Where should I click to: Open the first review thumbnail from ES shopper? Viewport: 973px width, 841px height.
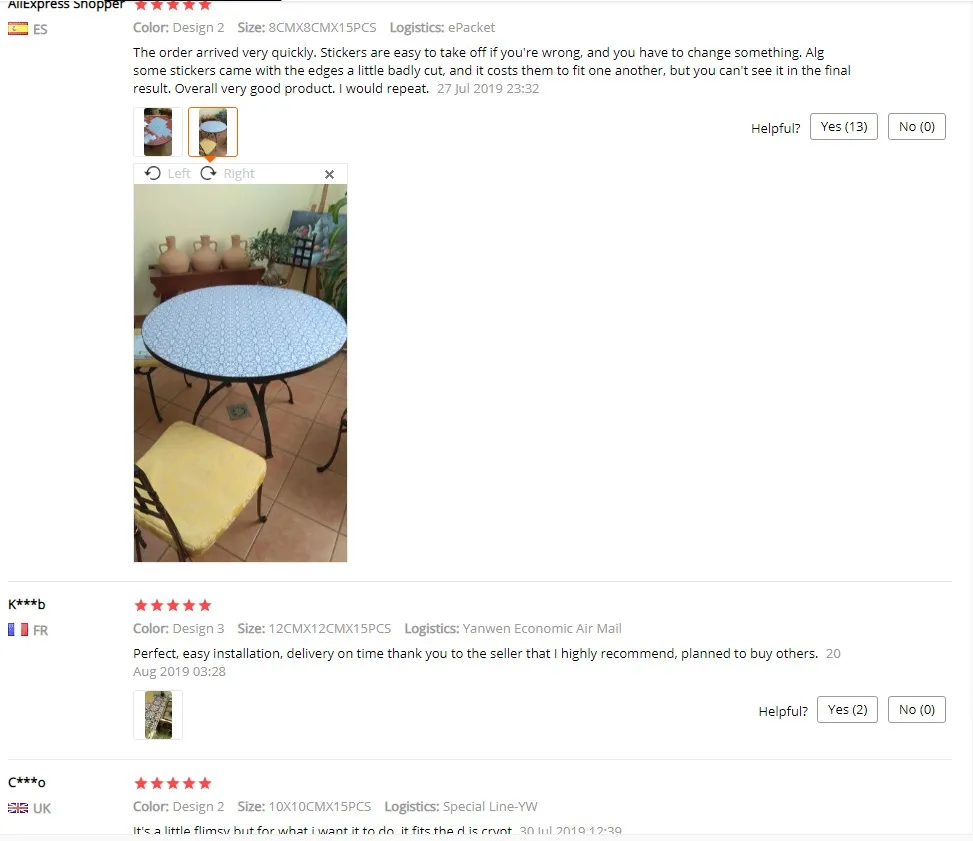158,132
